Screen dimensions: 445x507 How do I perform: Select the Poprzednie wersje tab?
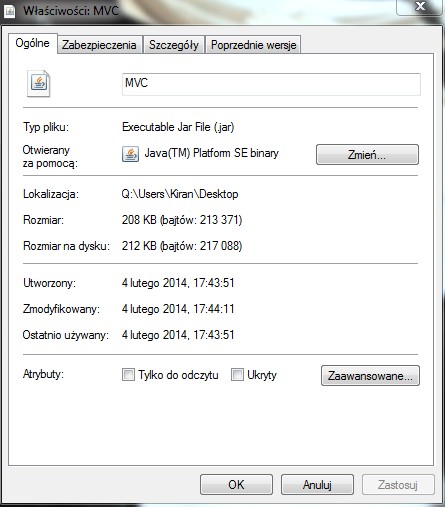pyautogui.click(x=254, y=45)
